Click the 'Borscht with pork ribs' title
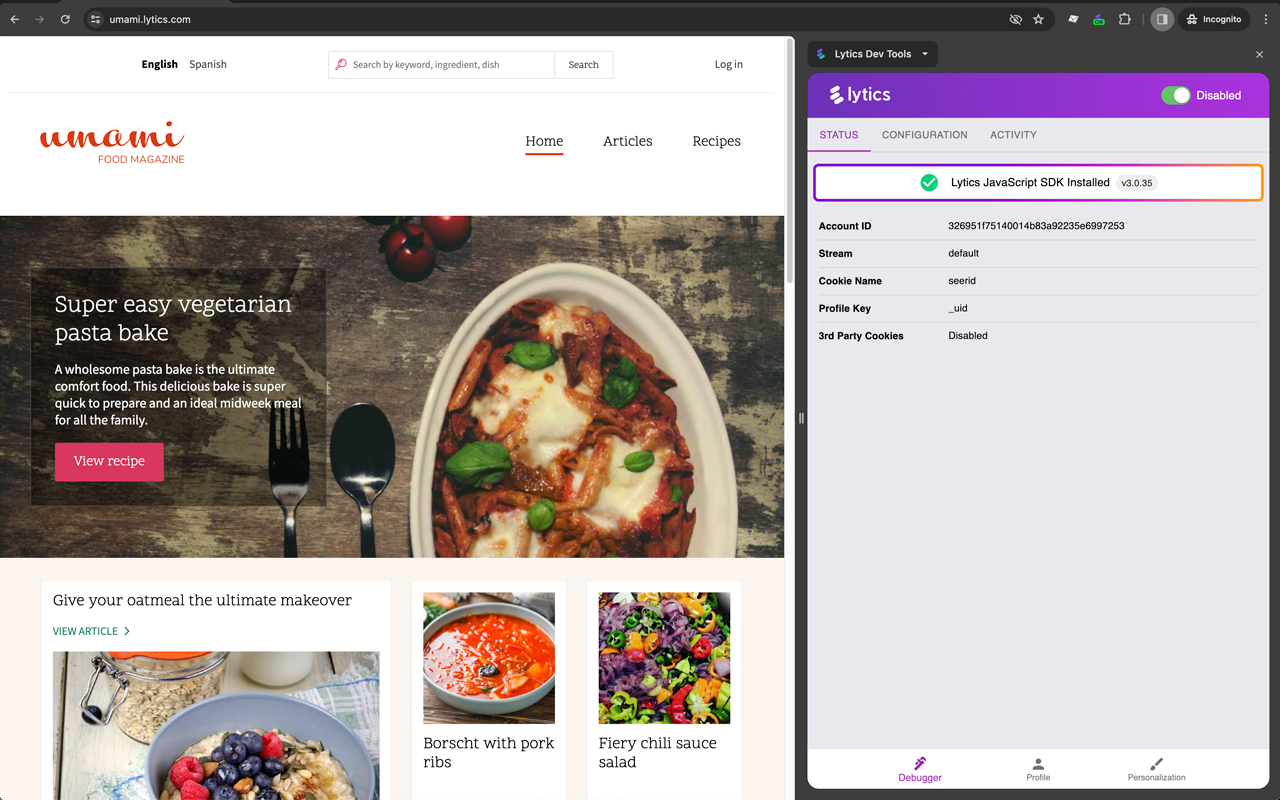 pos(489,752)
